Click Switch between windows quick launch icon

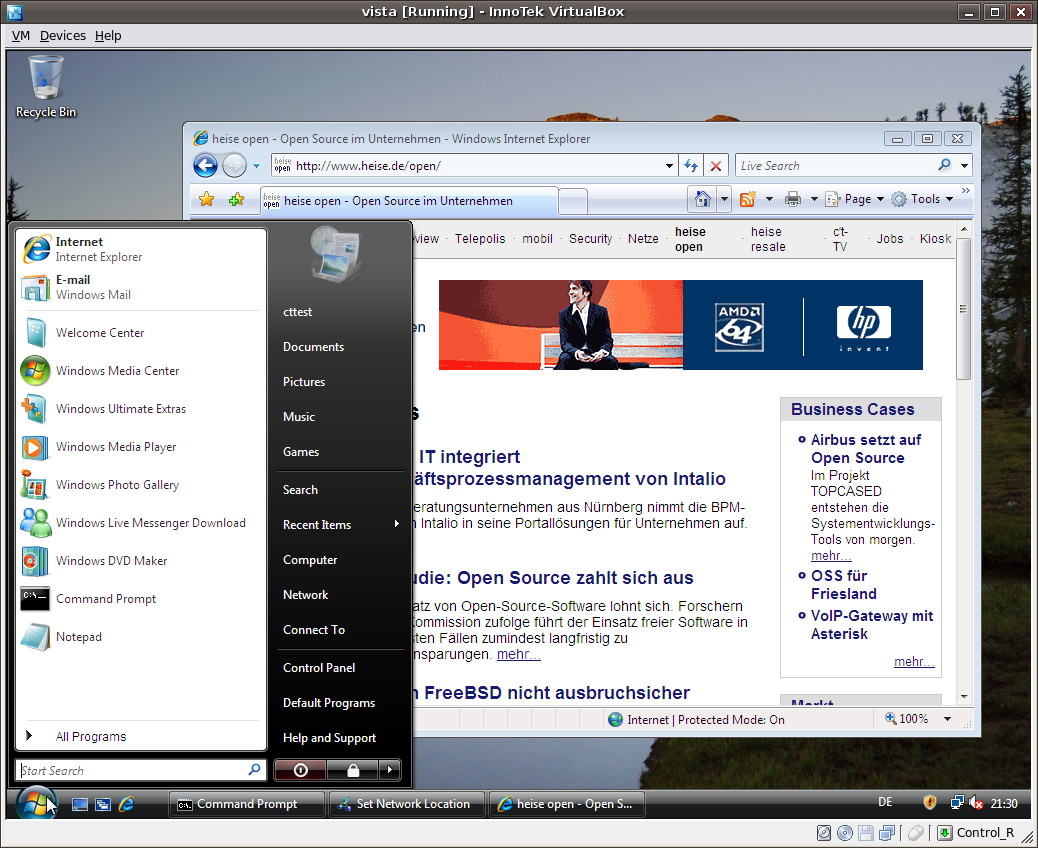pyautogui.click(x=103, y=804)
